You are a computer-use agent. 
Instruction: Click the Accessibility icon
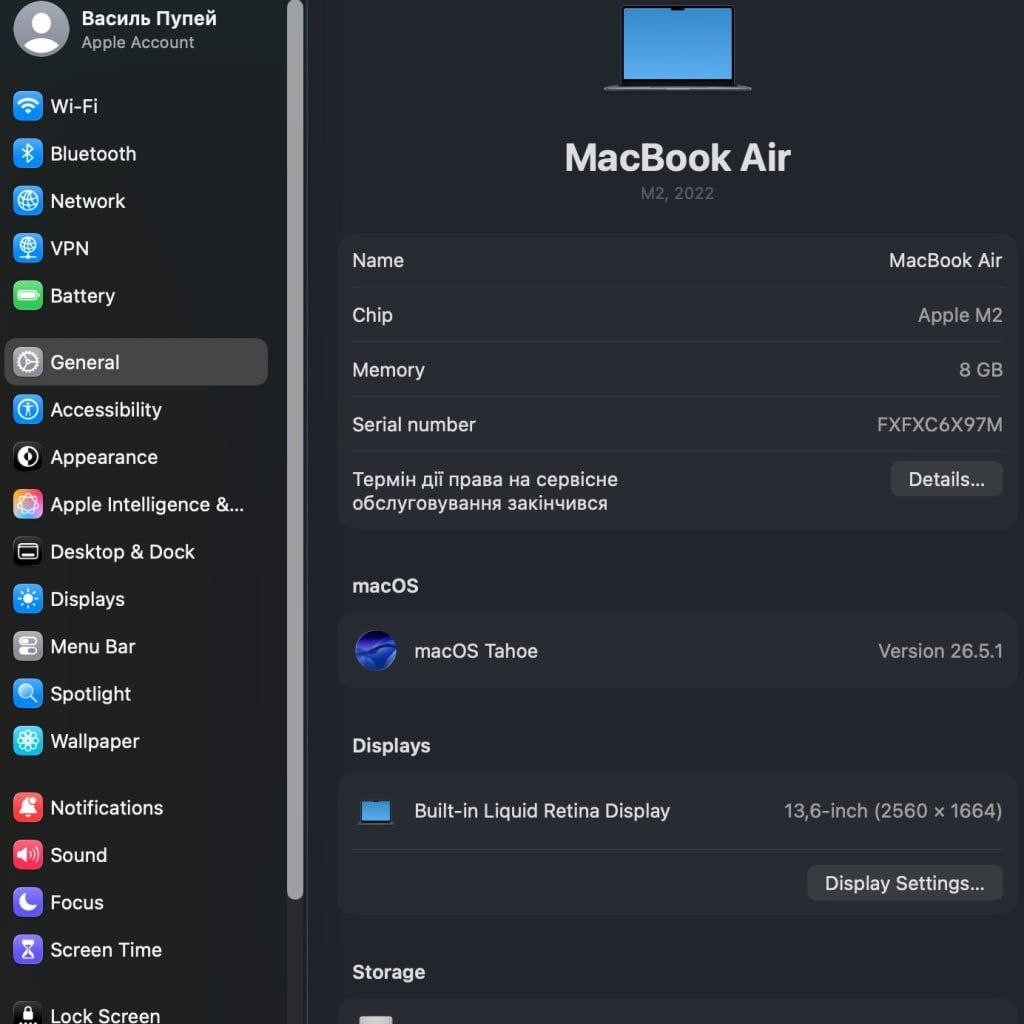click(27, 409)
